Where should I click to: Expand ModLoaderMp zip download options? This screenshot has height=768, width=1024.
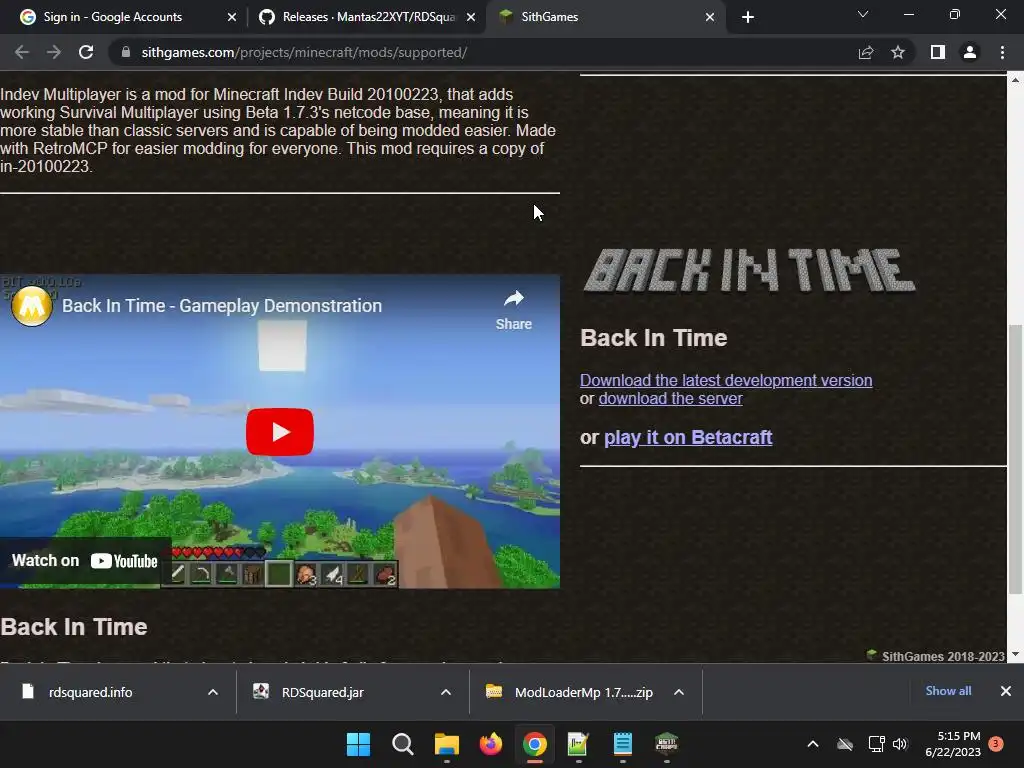click(x=679, y=692)
